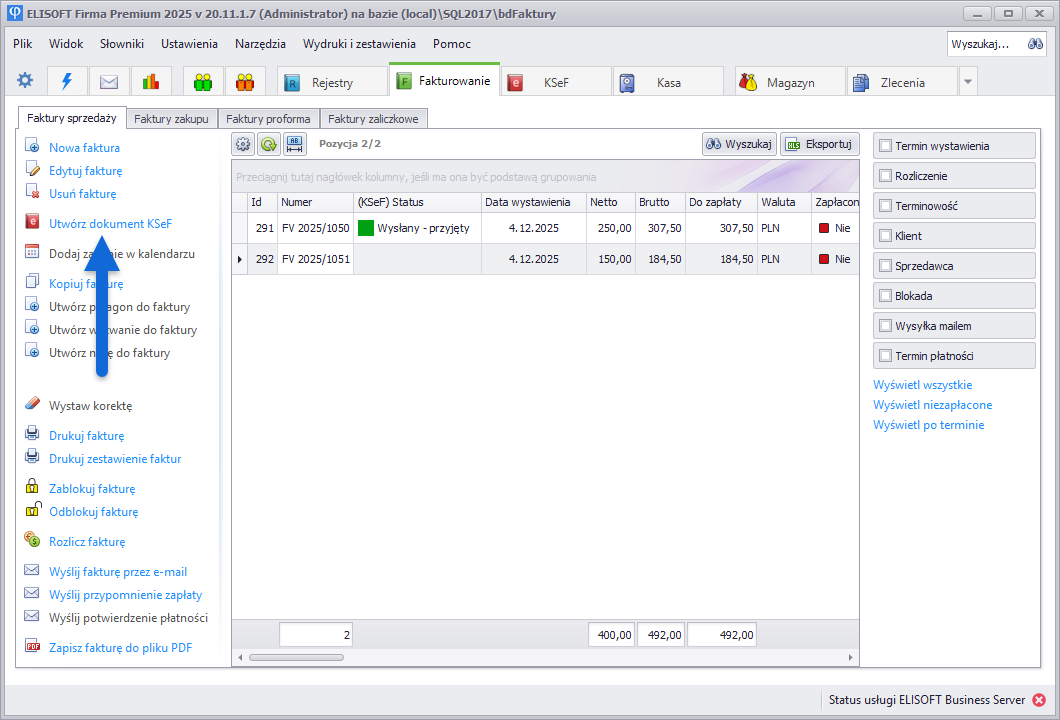
Task: Click the grid settings gear above table
Action: 243,144
